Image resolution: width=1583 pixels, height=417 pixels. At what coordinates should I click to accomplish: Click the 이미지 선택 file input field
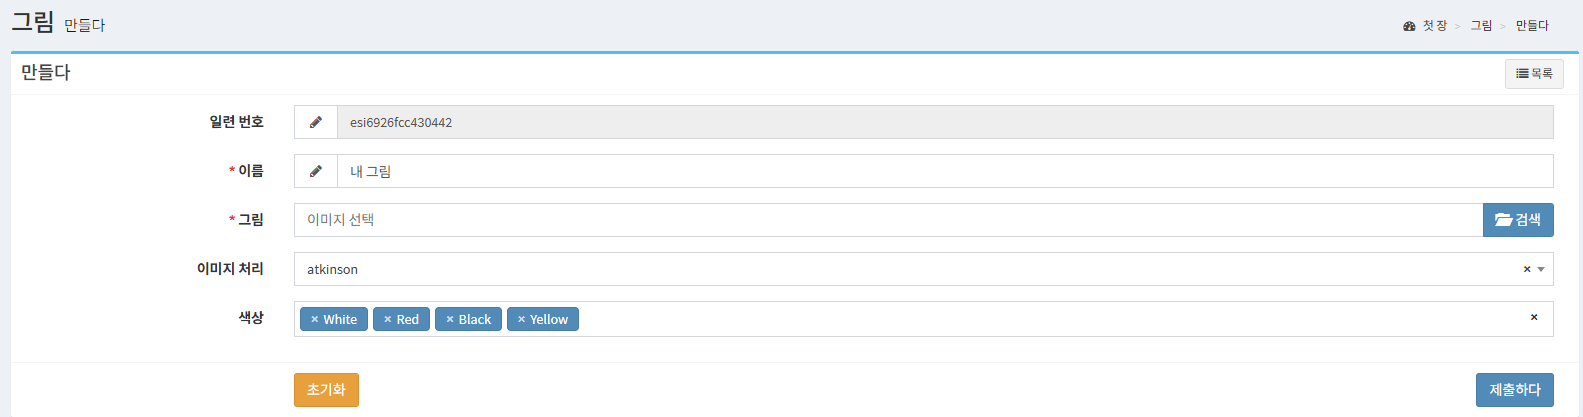[888, 220]
